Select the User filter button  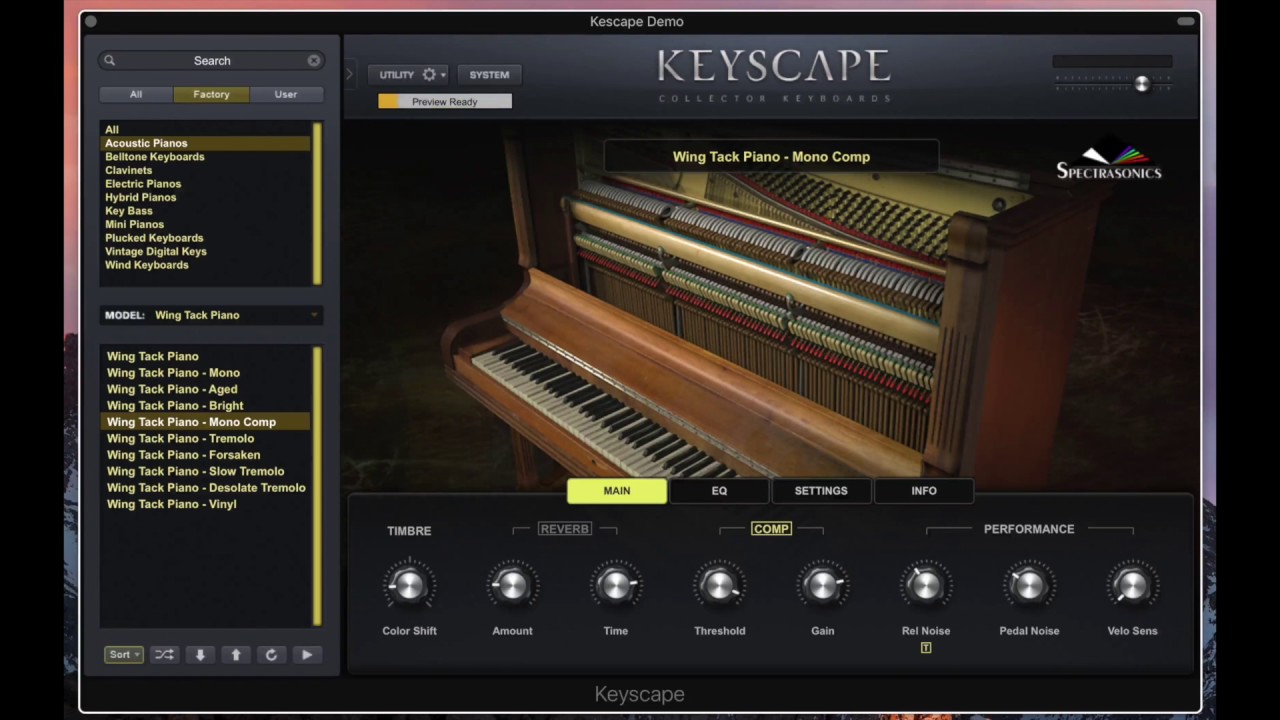point(286,94)
